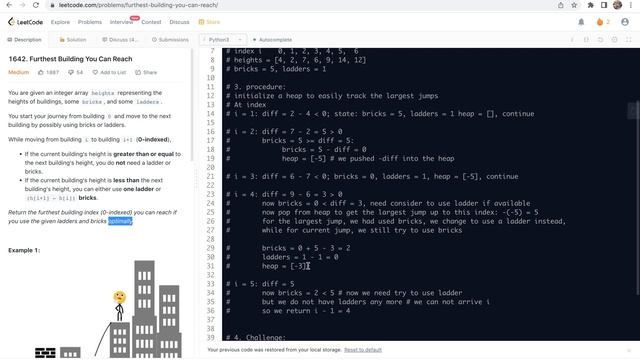Click the browser forward arrow

[22, 5]
